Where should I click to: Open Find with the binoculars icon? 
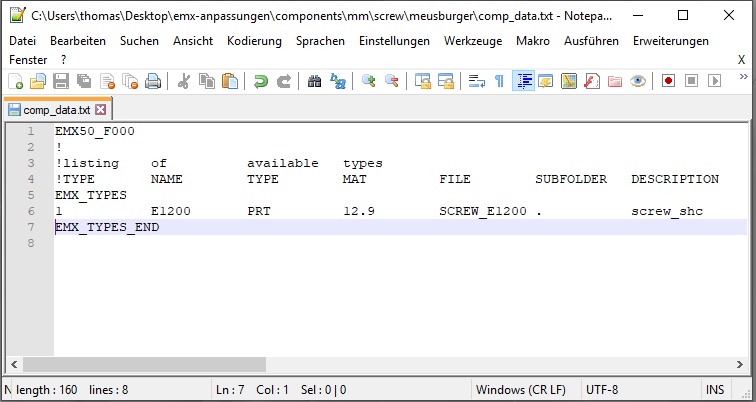point(314,81)
